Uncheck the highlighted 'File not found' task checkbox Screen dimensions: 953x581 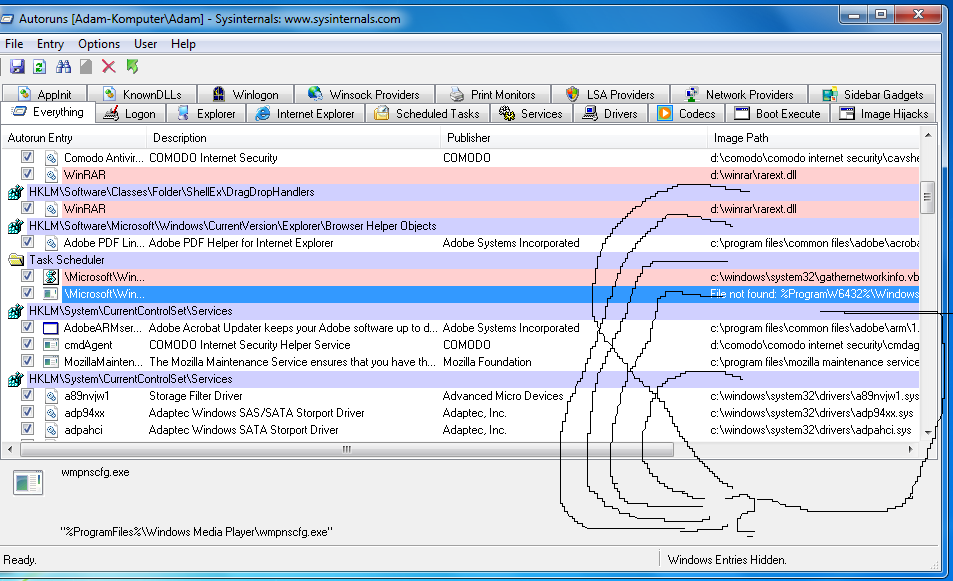click(27, 293)
